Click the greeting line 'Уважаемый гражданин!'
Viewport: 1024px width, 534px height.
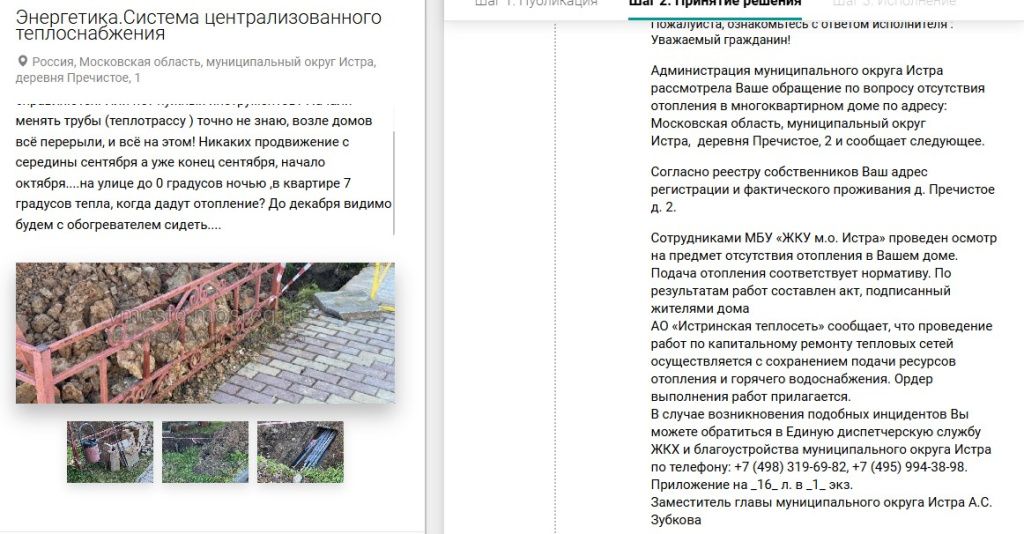click(x=720, y=40)
